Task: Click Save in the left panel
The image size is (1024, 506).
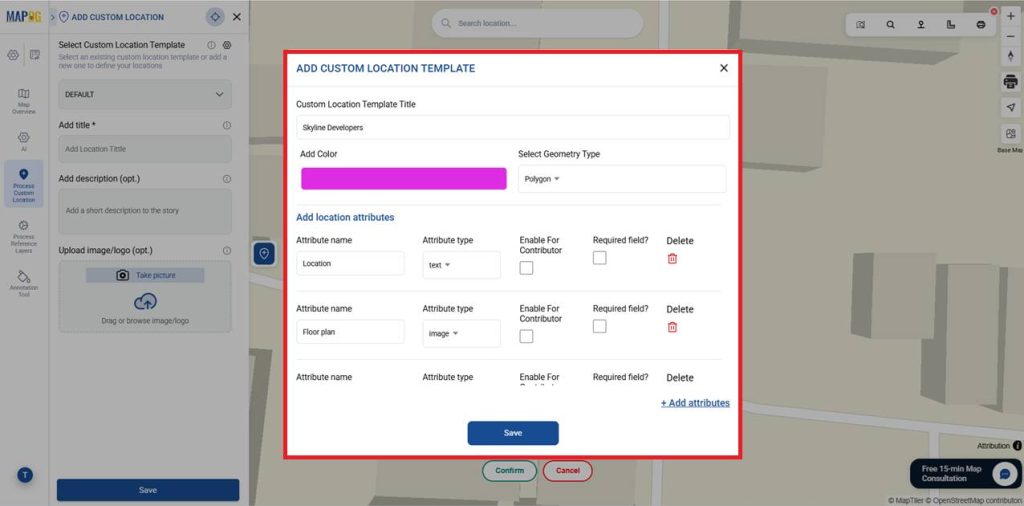Action: 148,490
